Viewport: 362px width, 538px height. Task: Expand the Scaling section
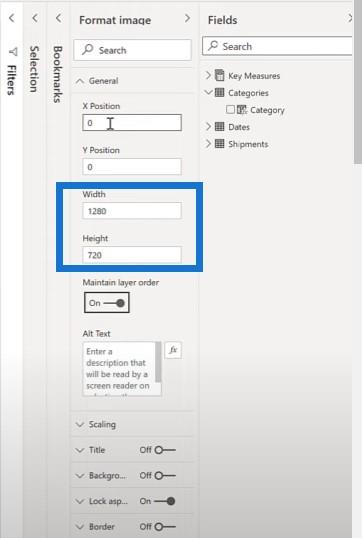click(x=80, y=424)
